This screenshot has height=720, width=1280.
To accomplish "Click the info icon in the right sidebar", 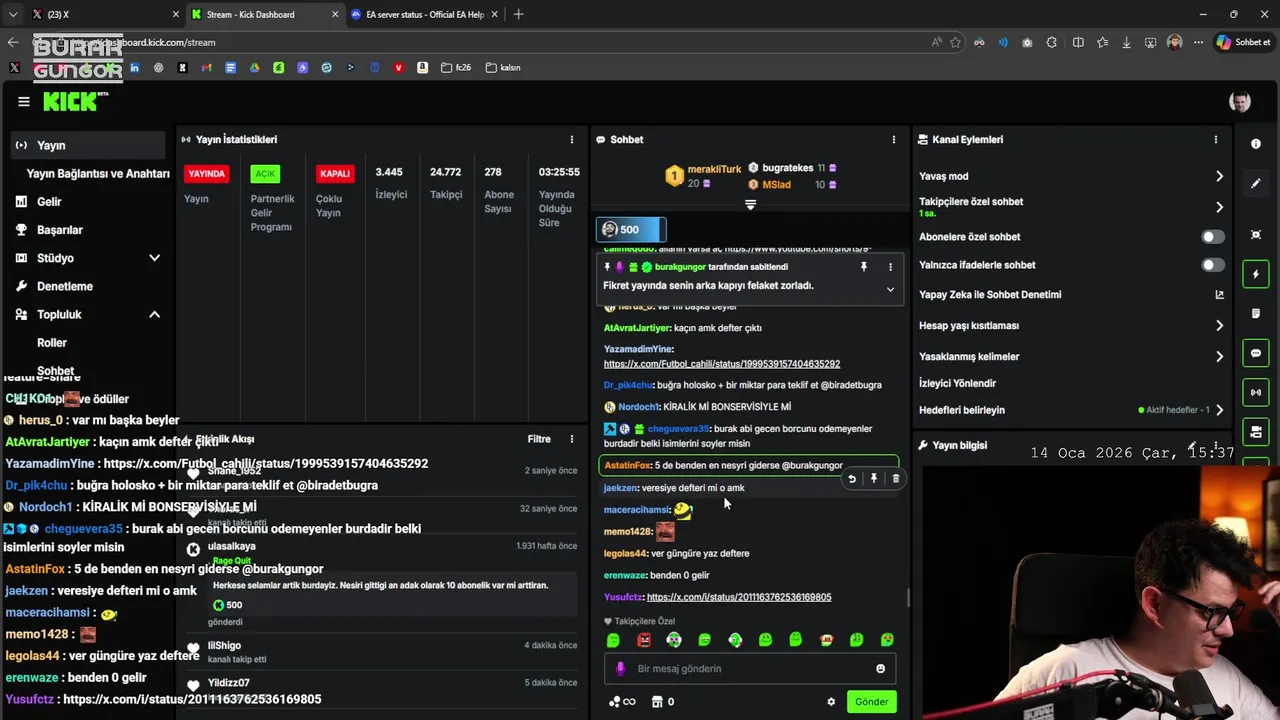I will (x=1256, y=144).
